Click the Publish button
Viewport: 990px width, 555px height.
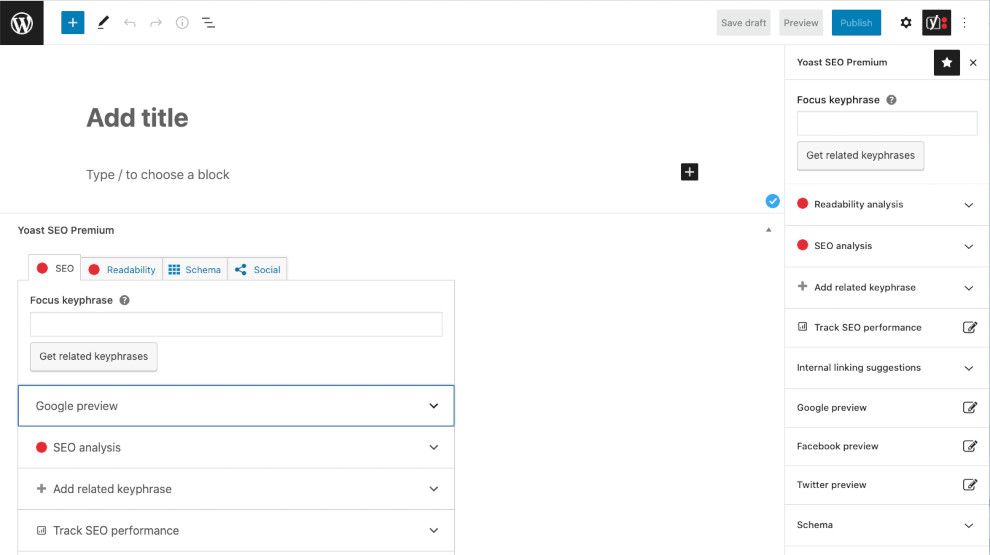pos(856,23)
